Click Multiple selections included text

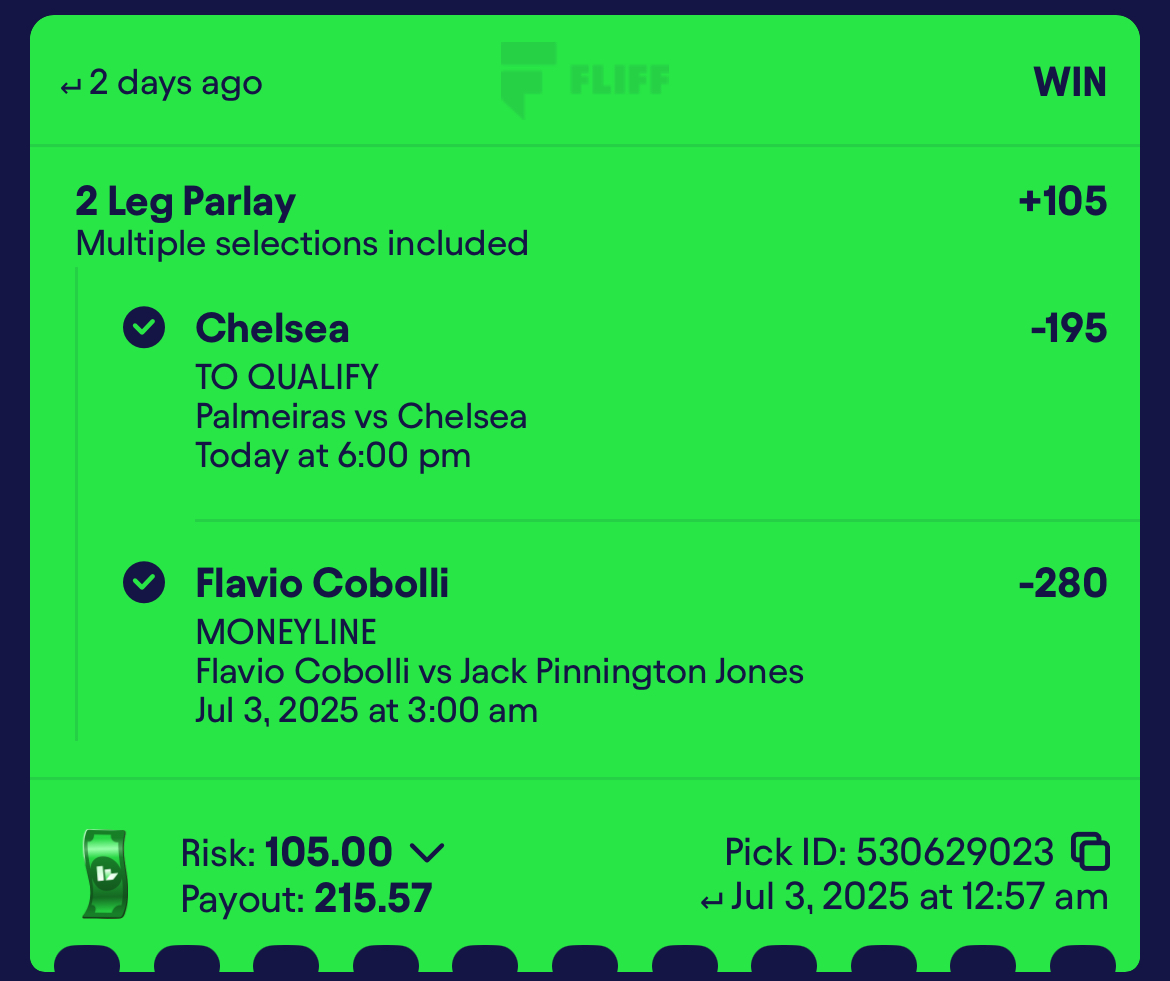coord(302,244)
